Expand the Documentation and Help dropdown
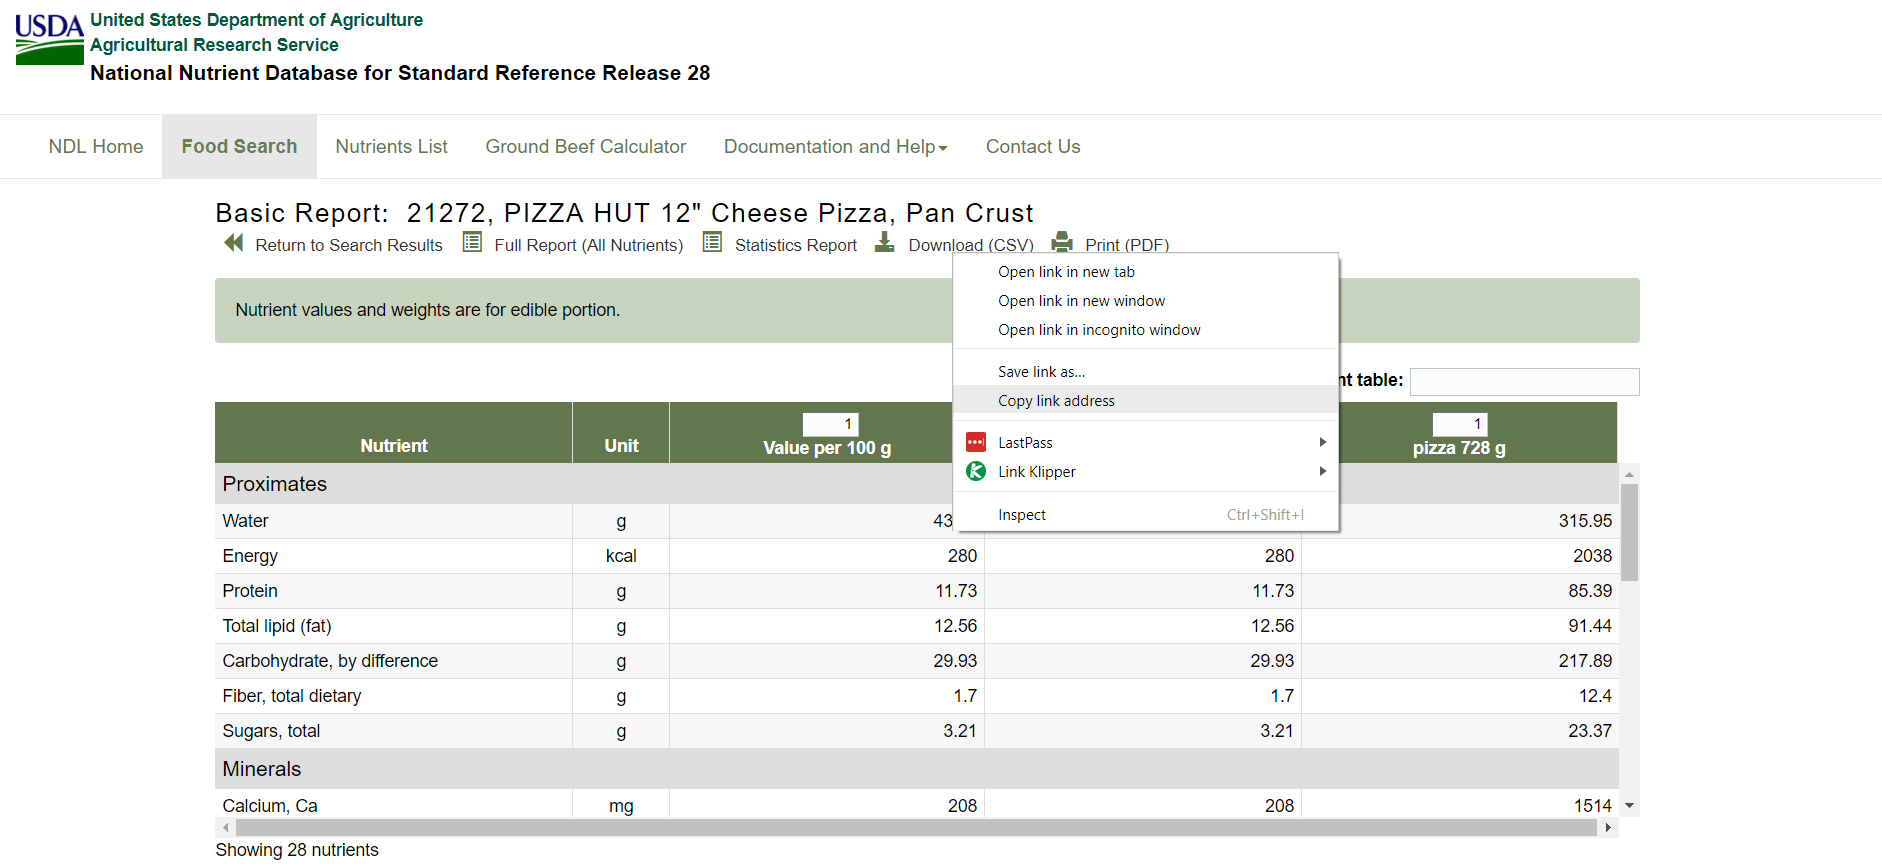Viewport: 1882px width, 864px height. click(835, 147)
